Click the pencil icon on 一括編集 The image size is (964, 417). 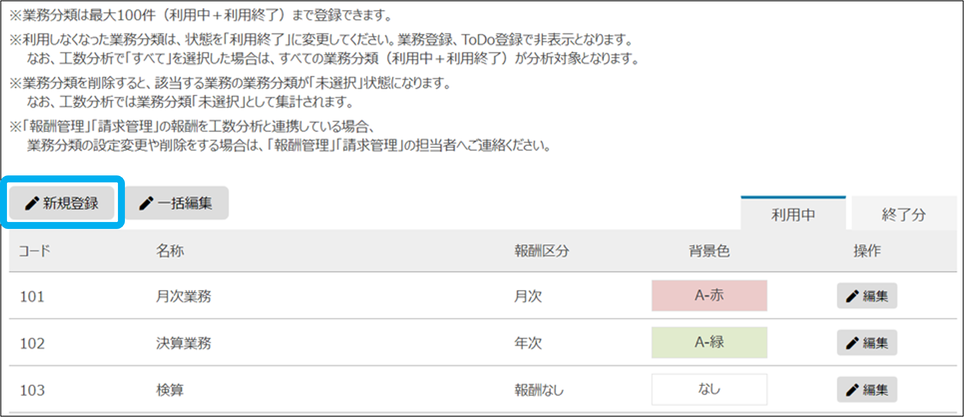pos(147,203)
